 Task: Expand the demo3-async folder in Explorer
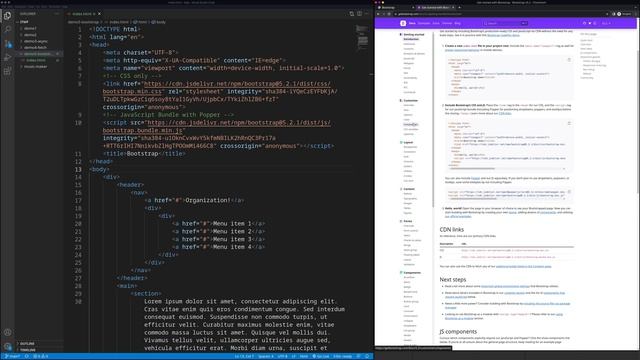pyautogui.click(x=35, y=41)
